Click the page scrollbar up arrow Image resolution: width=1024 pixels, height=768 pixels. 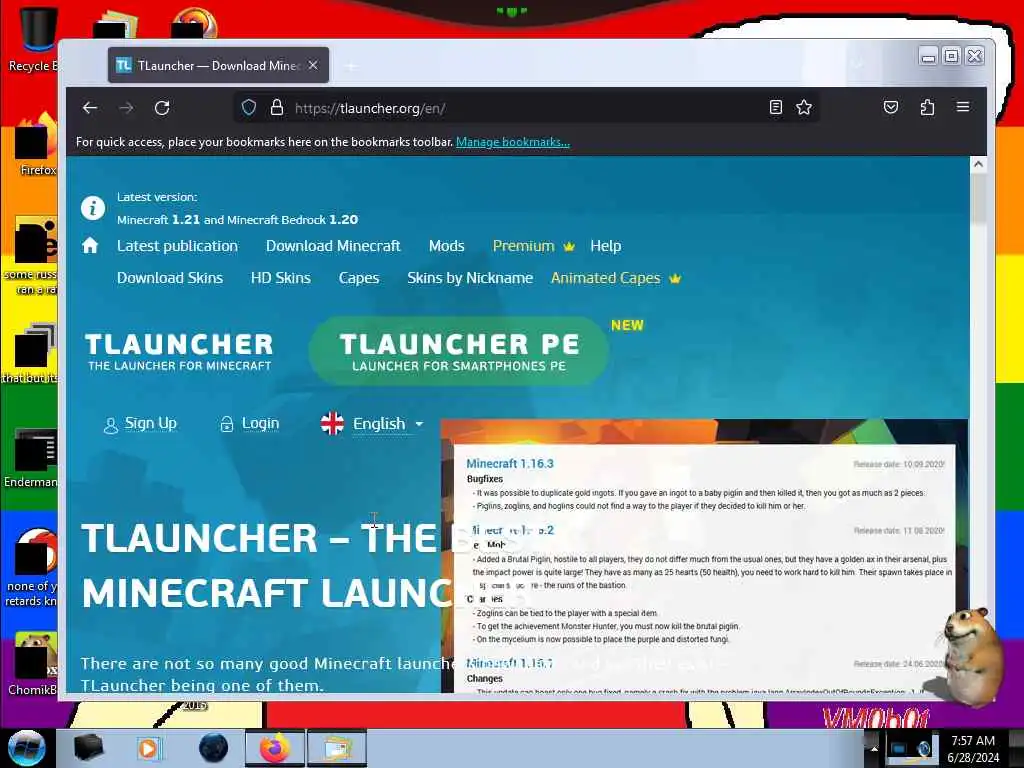(x=978, y=165)
